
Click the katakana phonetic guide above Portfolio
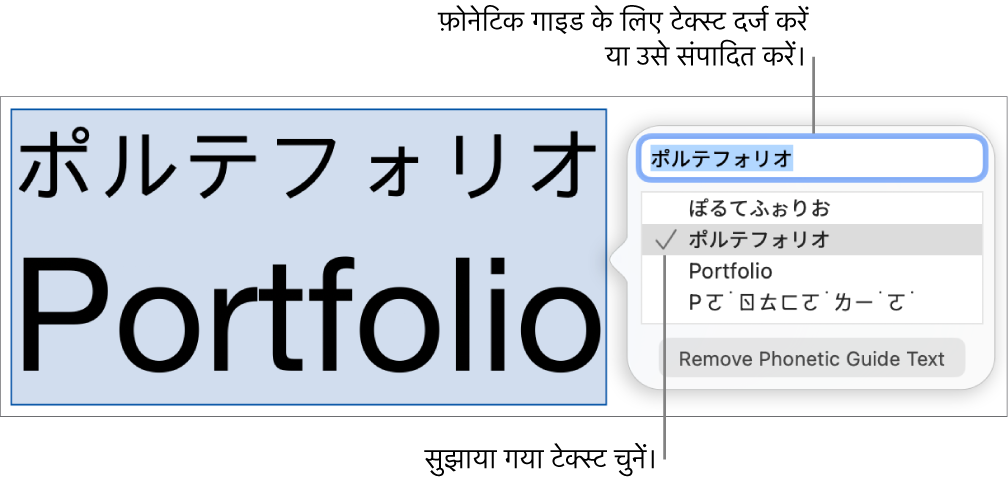click(x=307, y=165)
